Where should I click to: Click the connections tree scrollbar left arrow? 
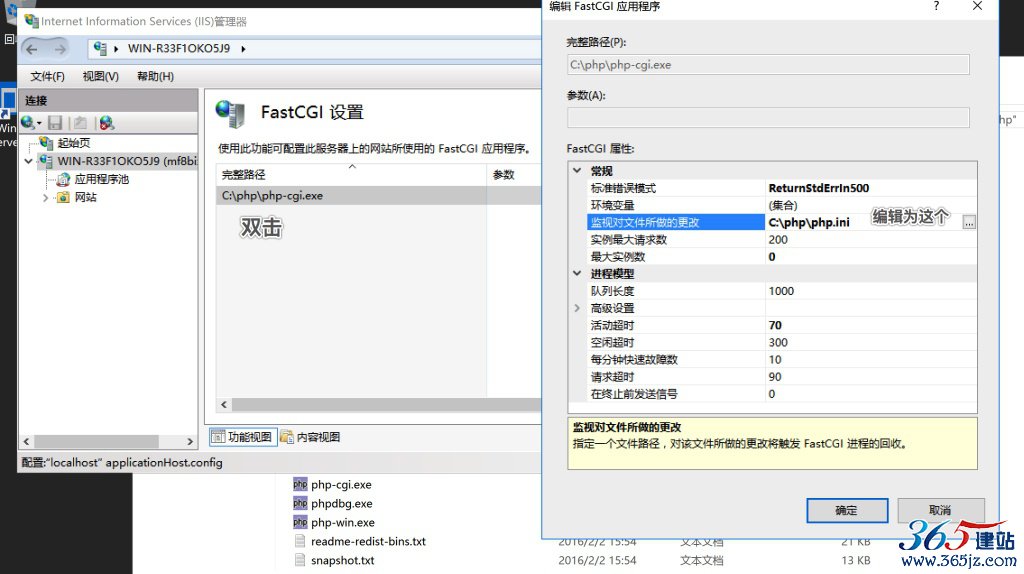(27, 441)
